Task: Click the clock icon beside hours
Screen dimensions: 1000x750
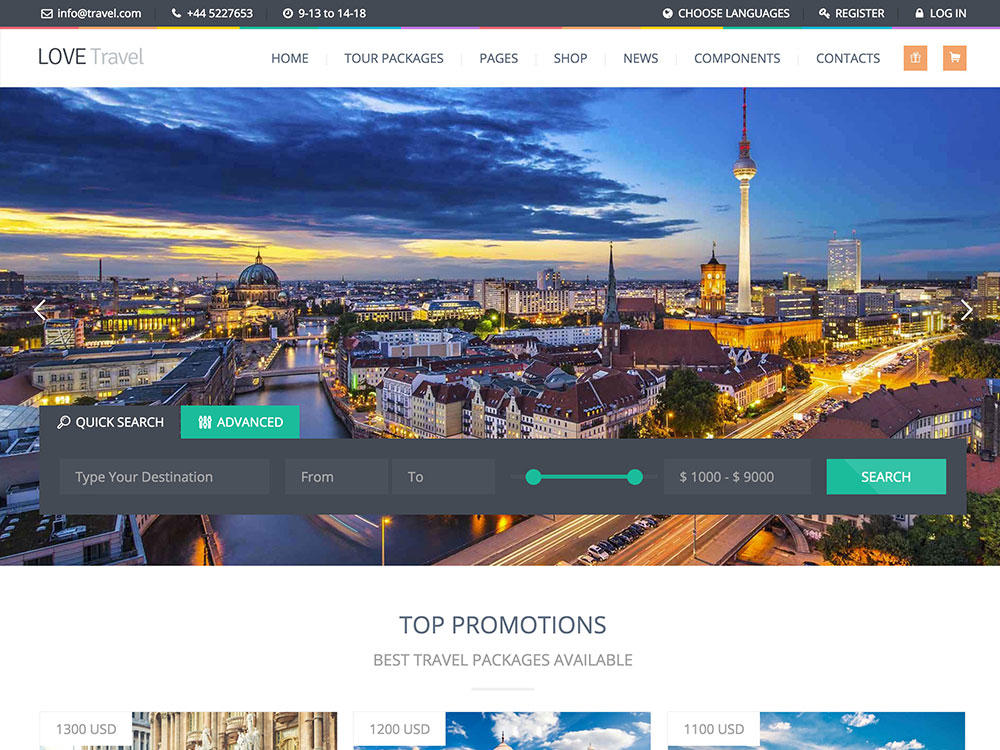Action: (288, 13)
